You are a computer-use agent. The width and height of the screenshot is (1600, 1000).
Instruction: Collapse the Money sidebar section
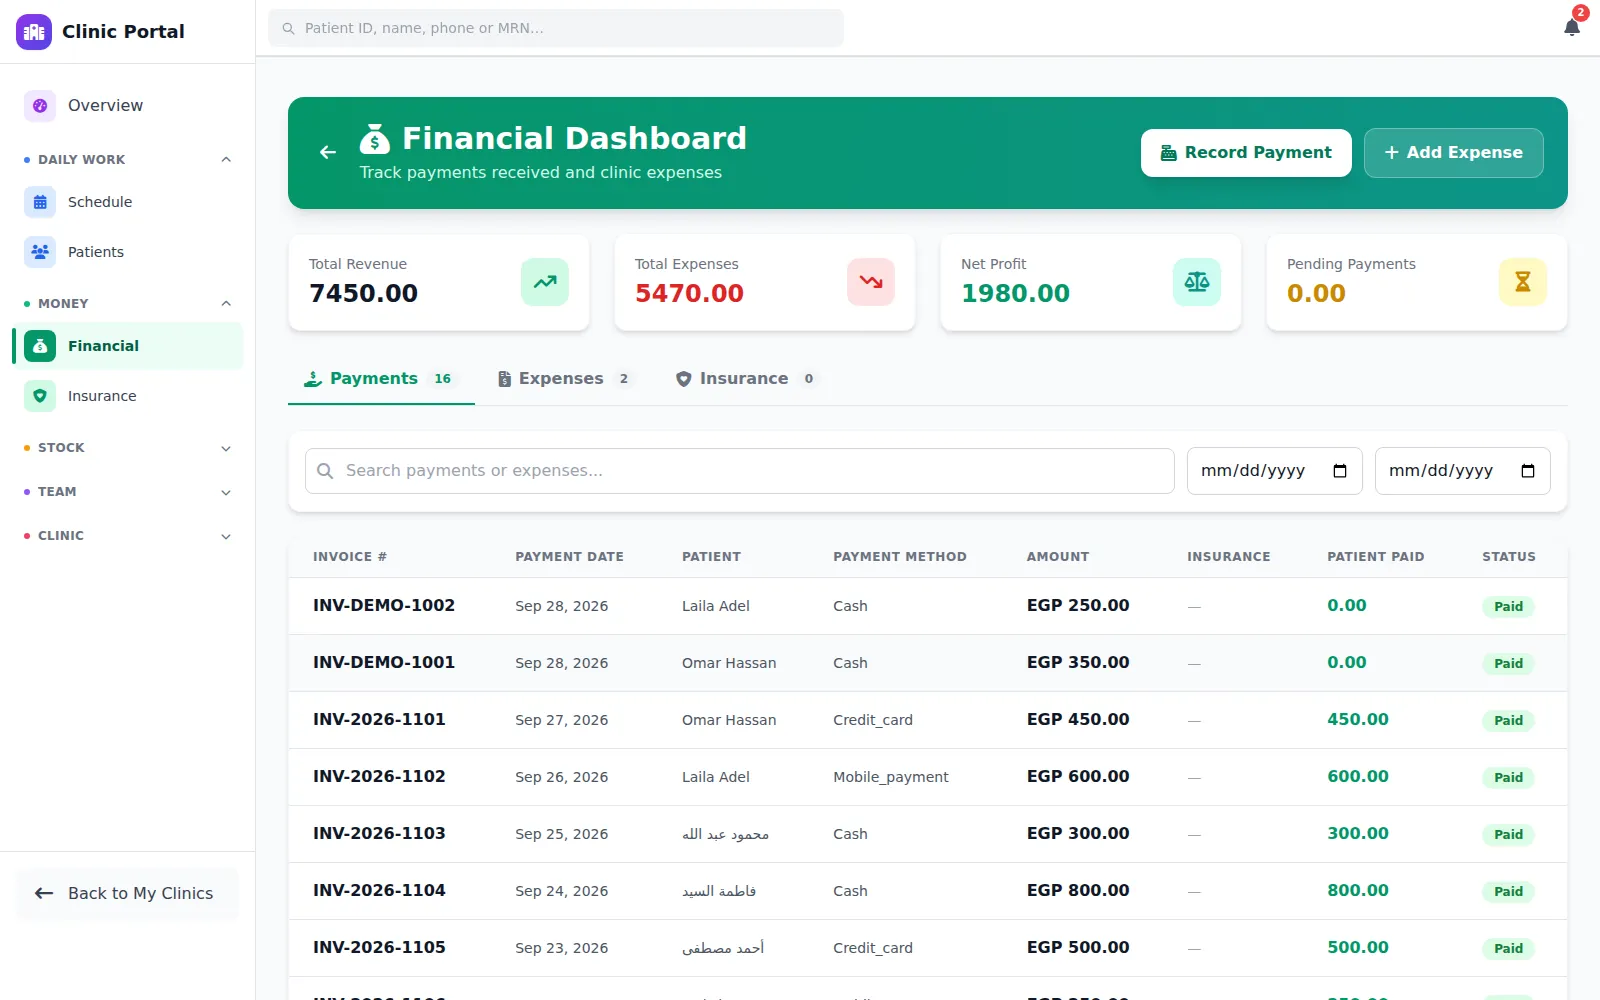coord(128,303)
